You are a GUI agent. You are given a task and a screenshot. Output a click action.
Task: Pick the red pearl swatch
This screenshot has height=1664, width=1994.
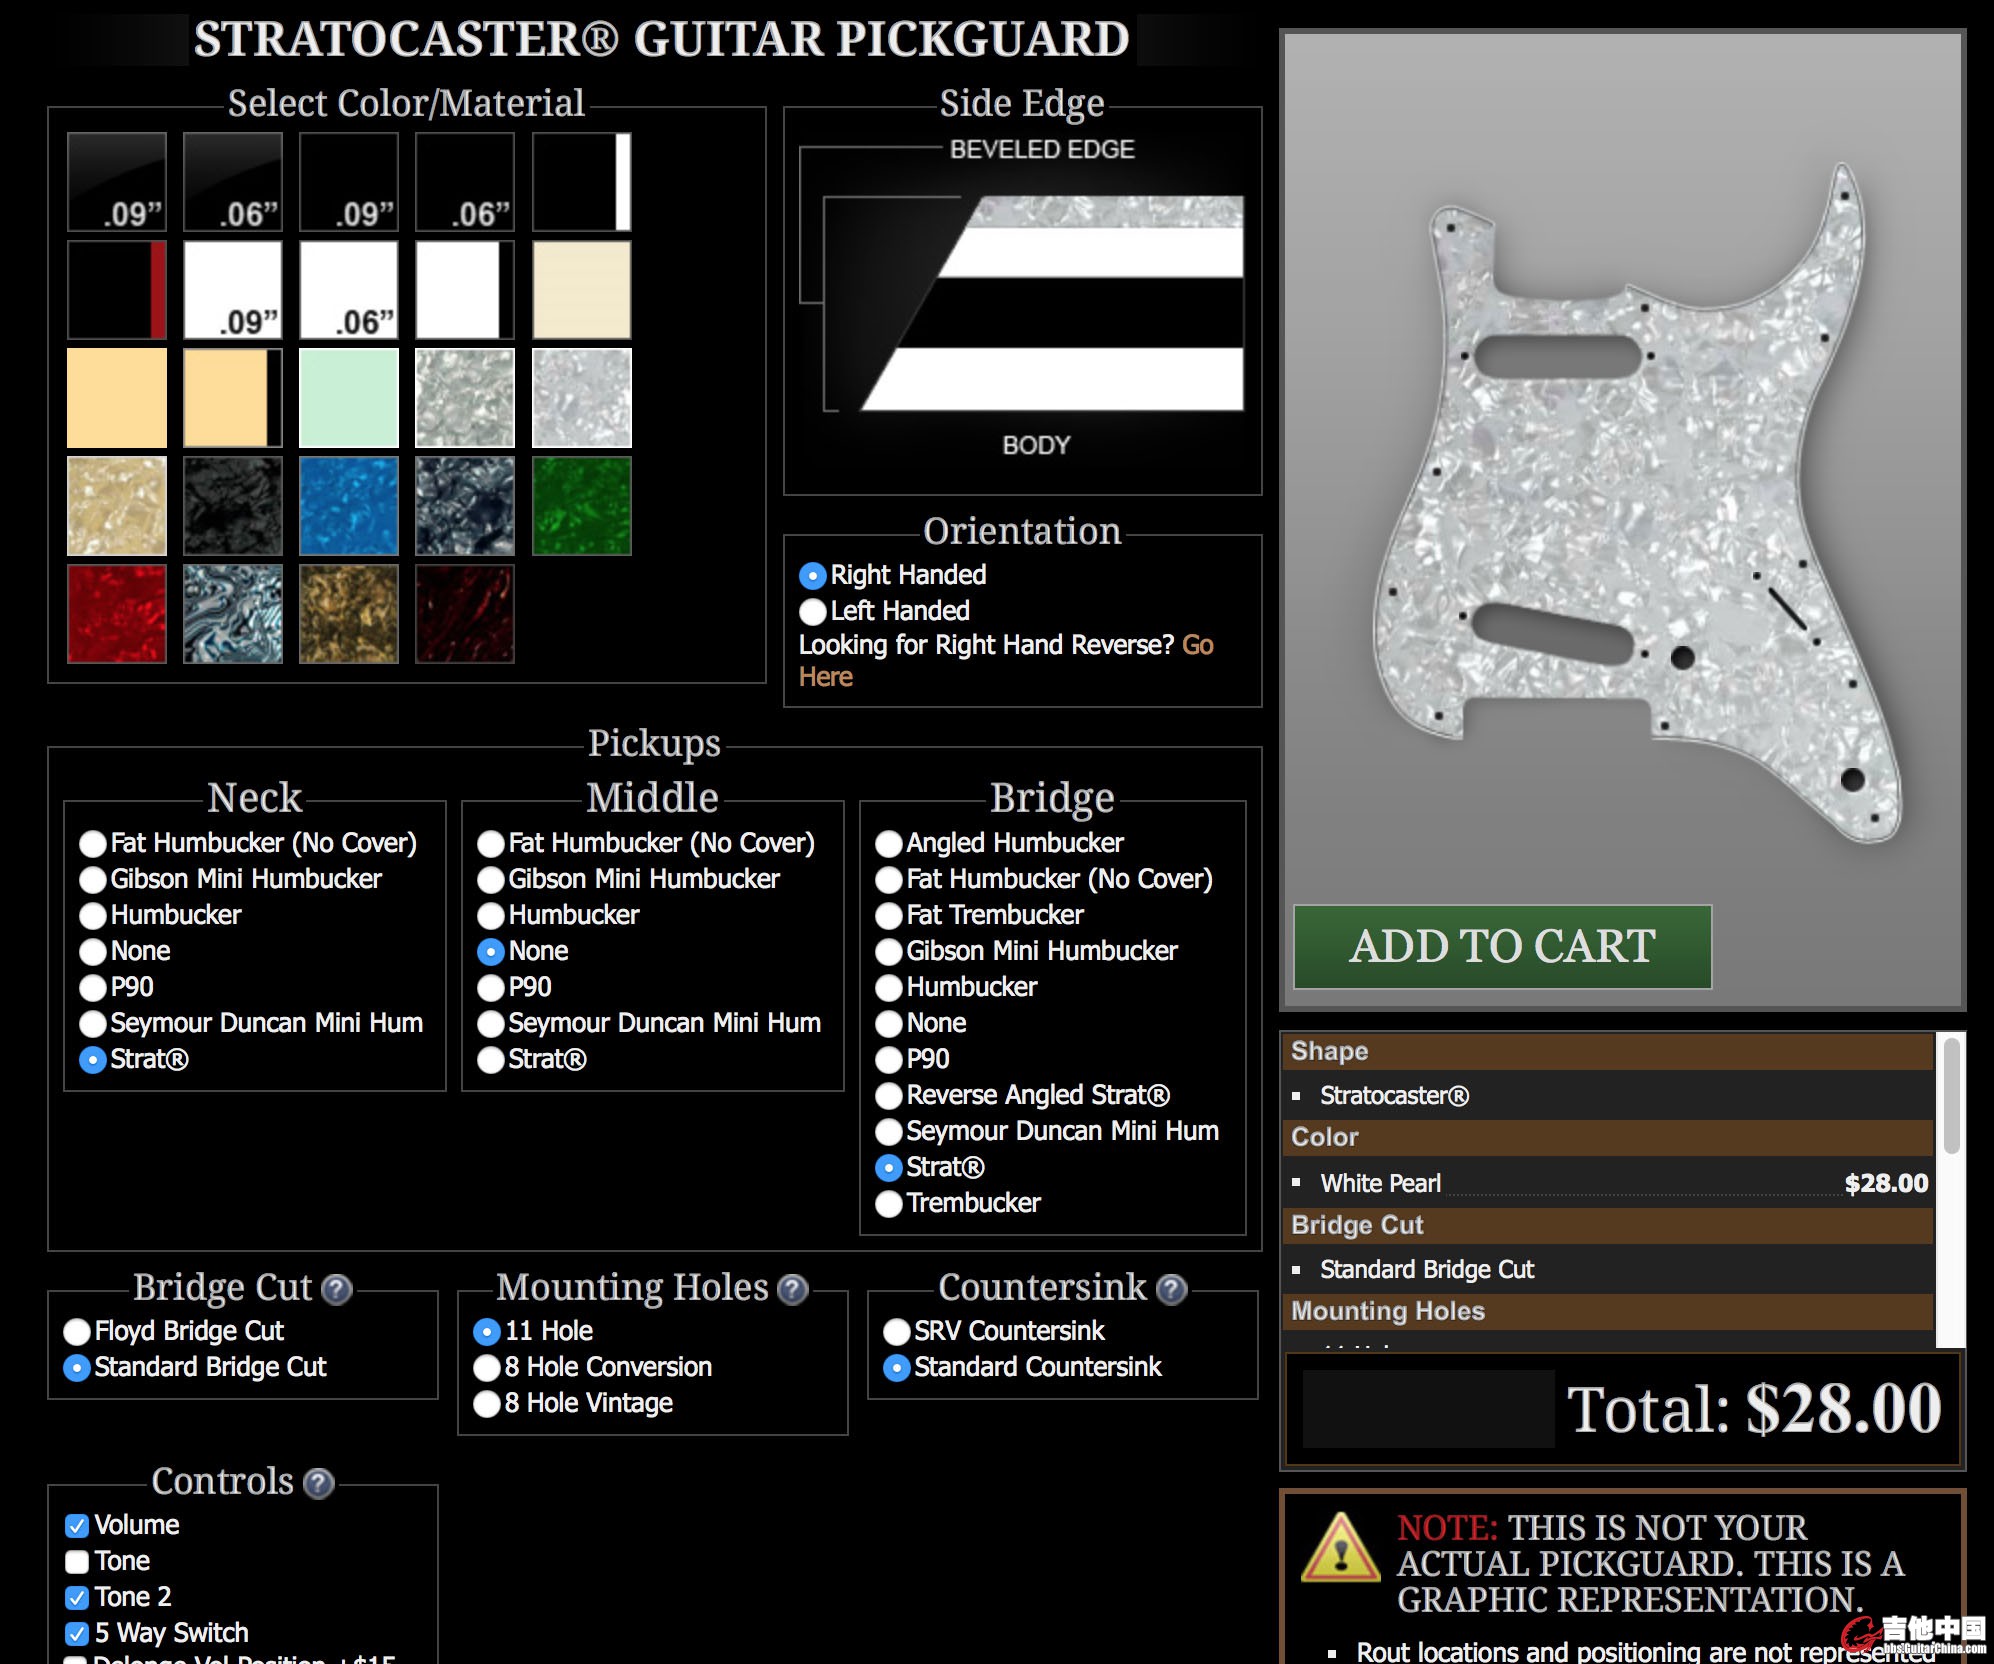tap(117, 614)
